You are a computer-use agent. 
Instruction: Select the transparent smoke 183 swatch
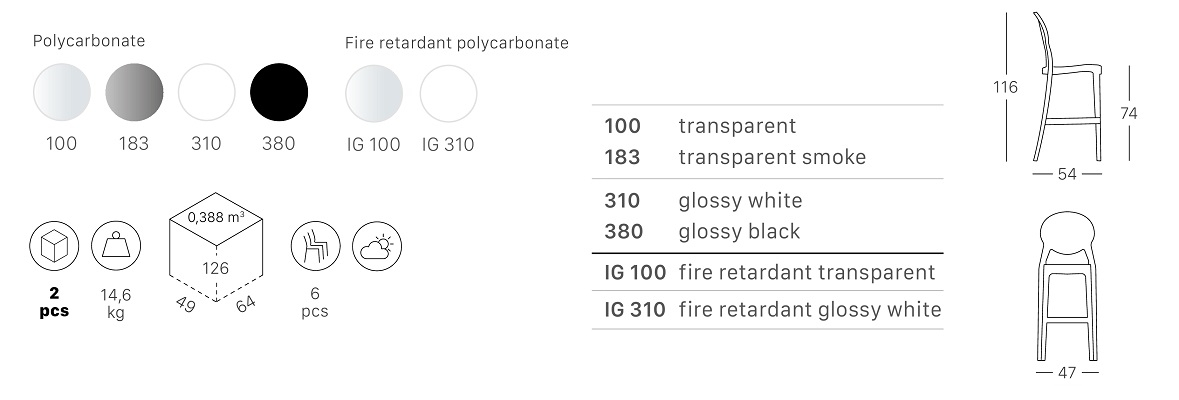(134, 92)
